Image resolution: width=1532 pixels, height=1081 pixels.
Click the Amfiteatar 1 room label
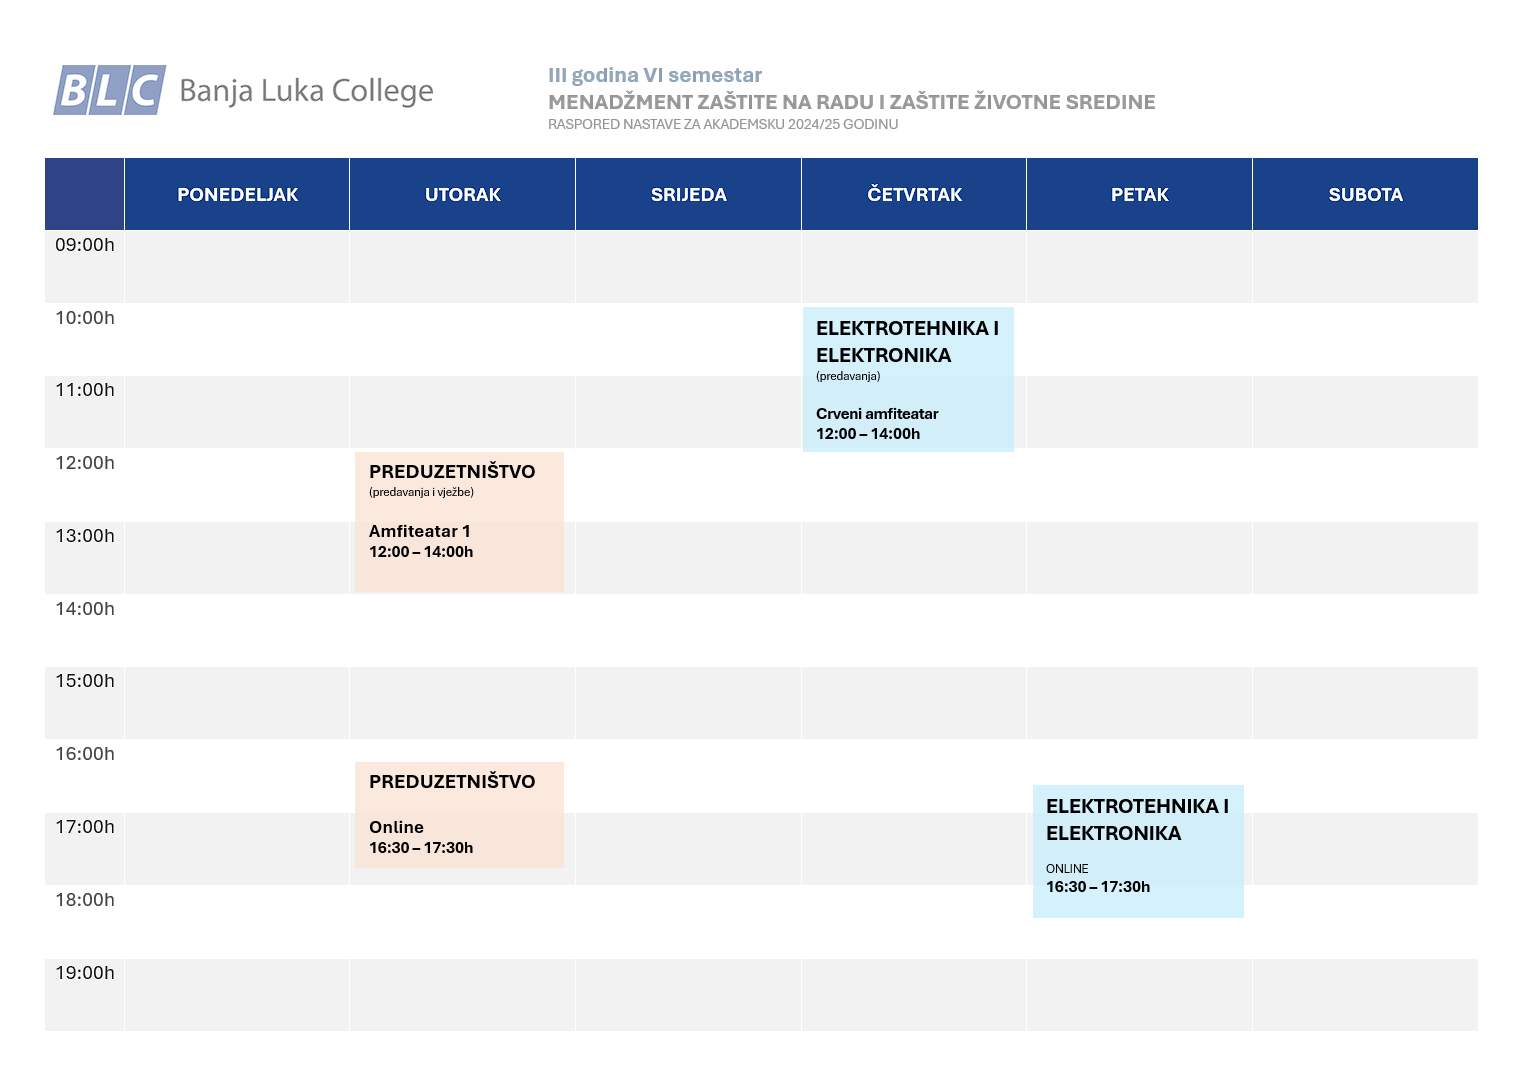(x=420, y=531)
